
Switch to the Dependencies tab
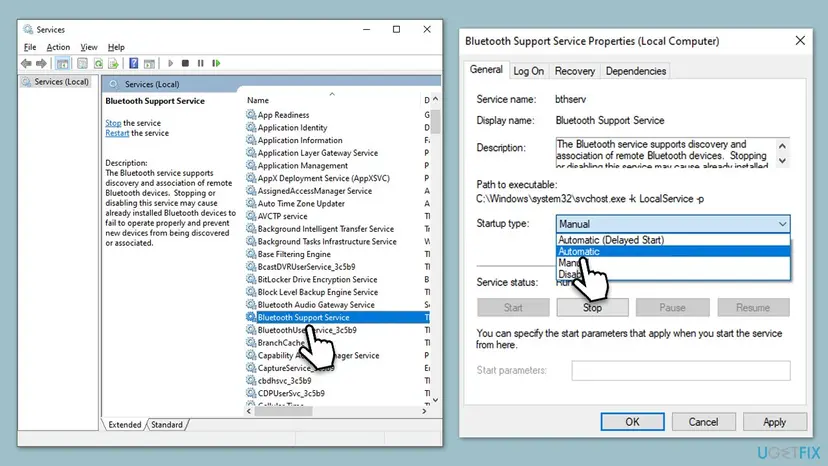(636, 71)
